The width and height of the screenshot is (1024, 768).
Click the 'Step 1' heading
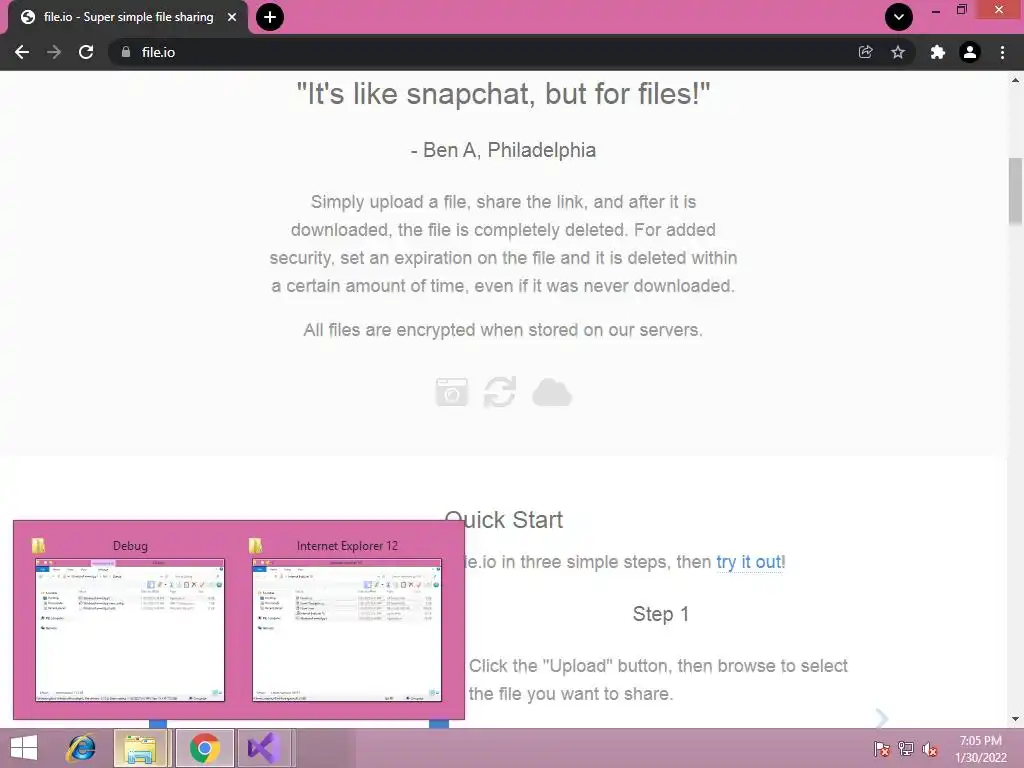point(660,614)
